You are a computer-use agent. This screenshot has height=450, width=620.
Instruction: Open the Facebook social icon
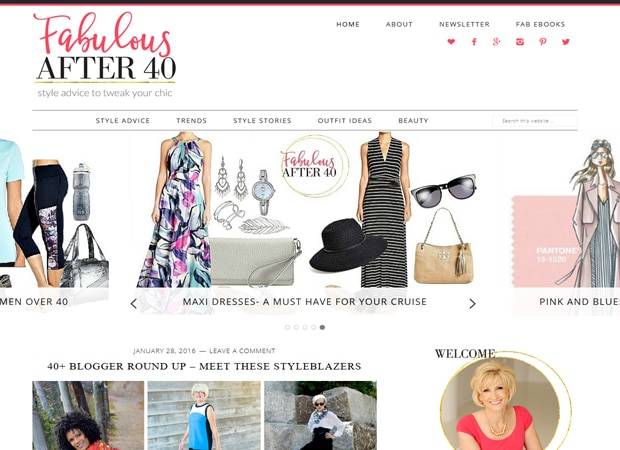(474, 42)
